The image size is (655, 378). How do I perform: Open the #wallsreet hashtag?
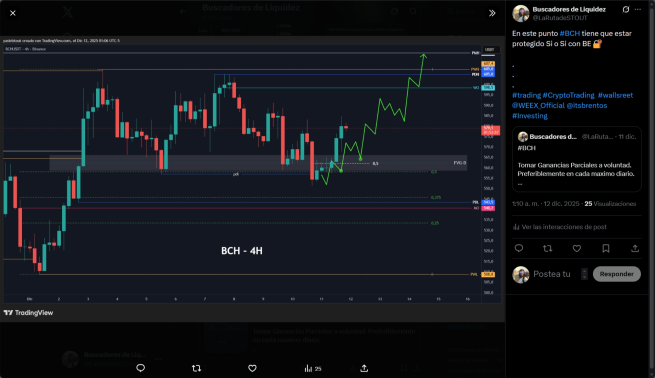coord(615,95)
